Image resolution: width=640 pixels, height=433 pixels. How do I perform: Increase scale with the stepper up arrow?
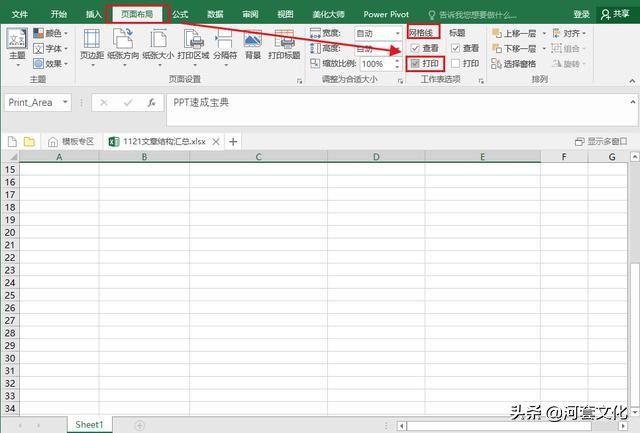[397, 60]
